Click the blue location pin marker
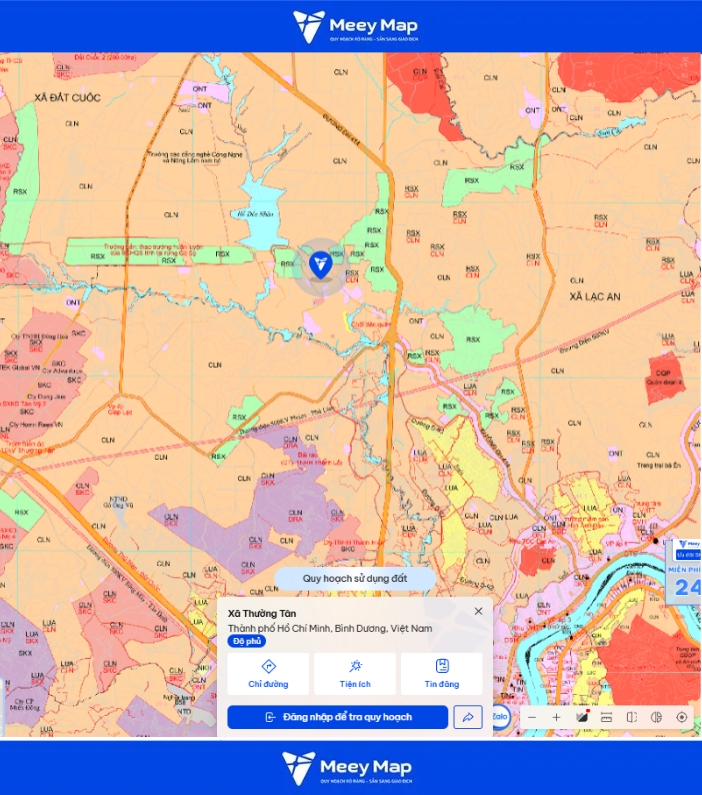 [321, 265]
